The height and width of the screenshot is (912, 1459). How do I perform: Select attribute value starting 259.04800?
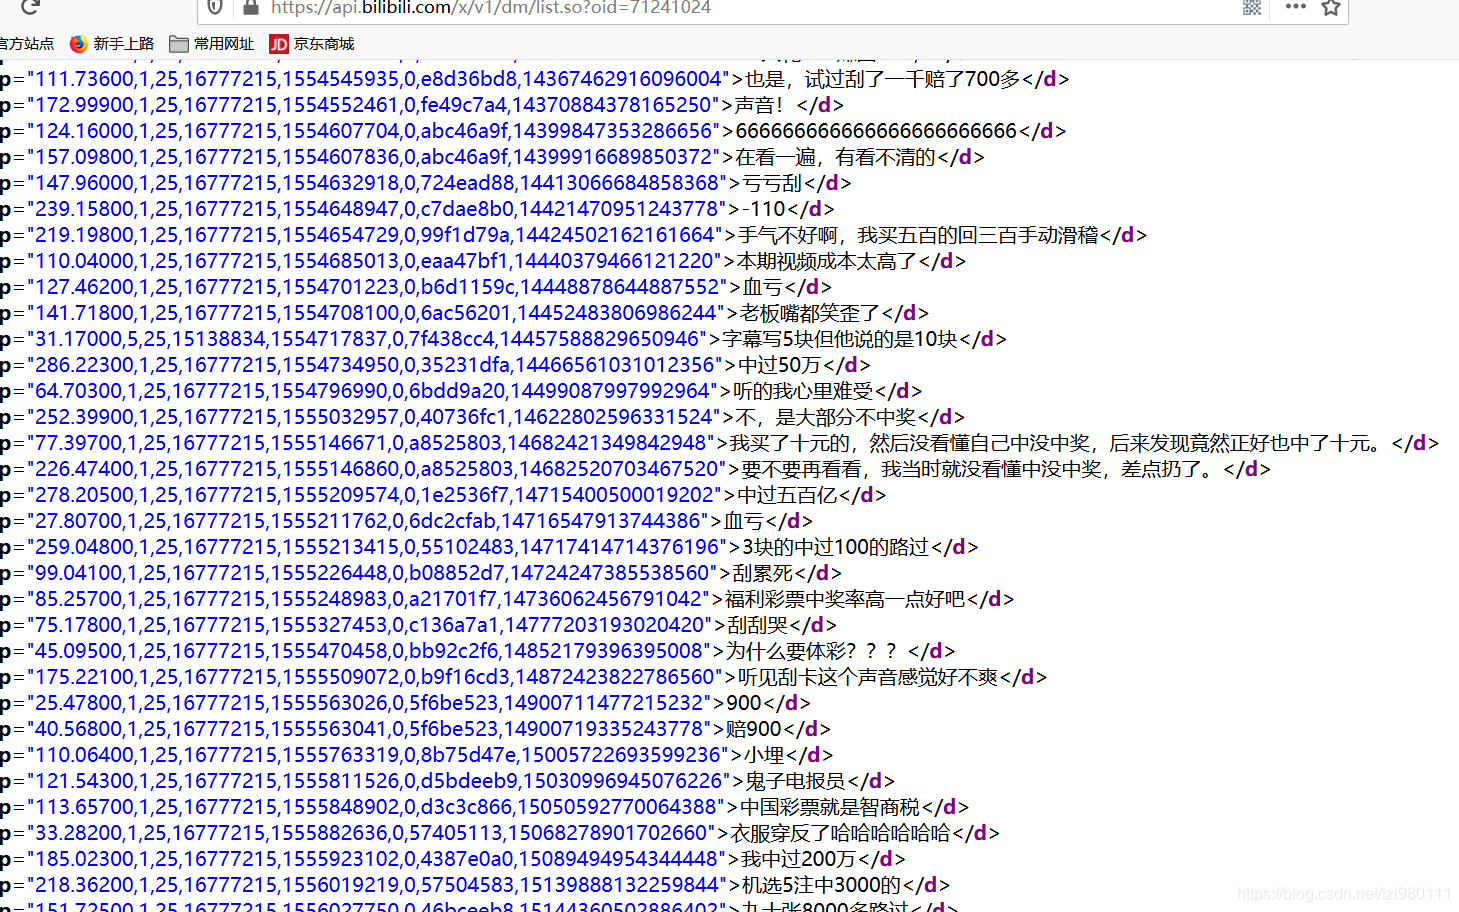pyautogui.click(x=377, y=547)
